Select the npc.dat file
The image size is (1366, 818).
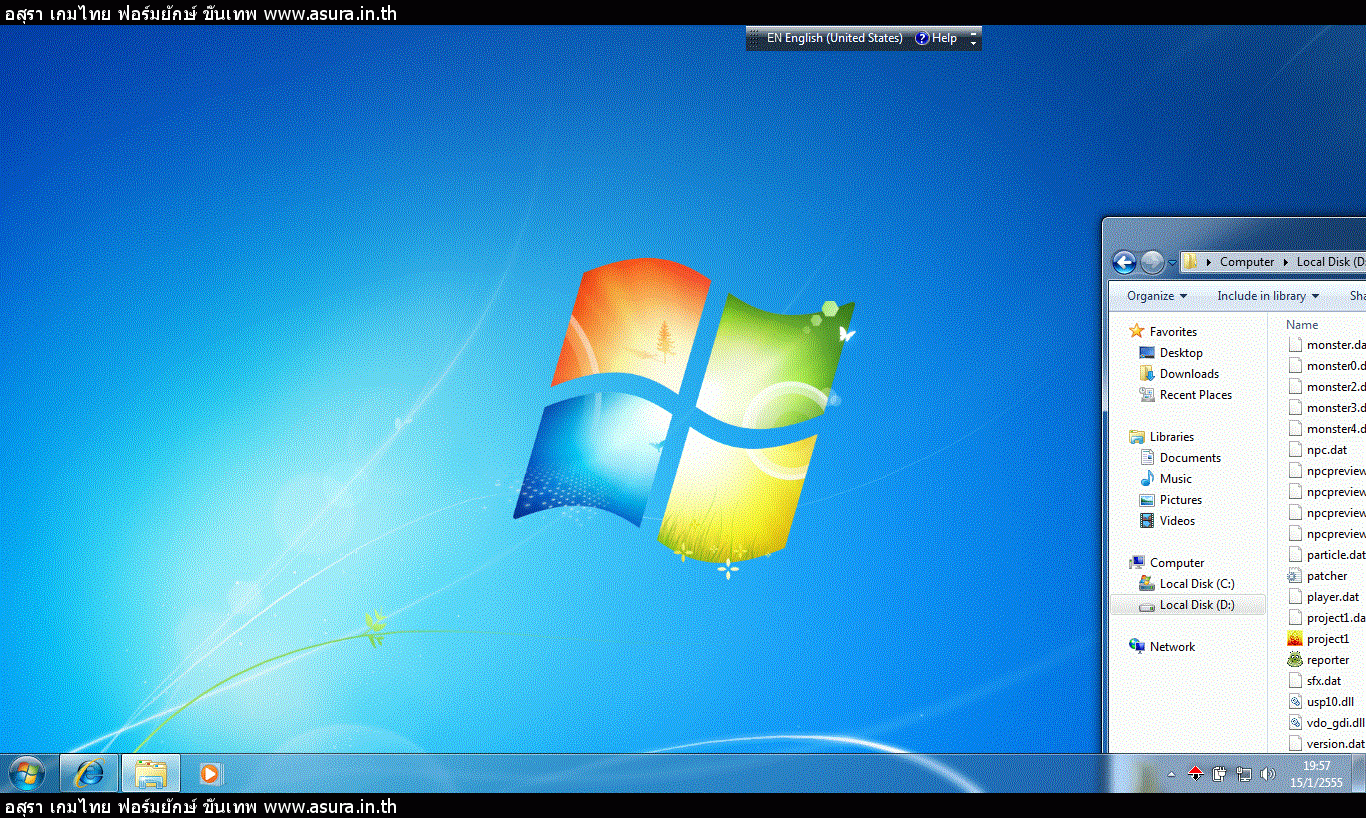pyautogui.click(x=1318, y=450)
